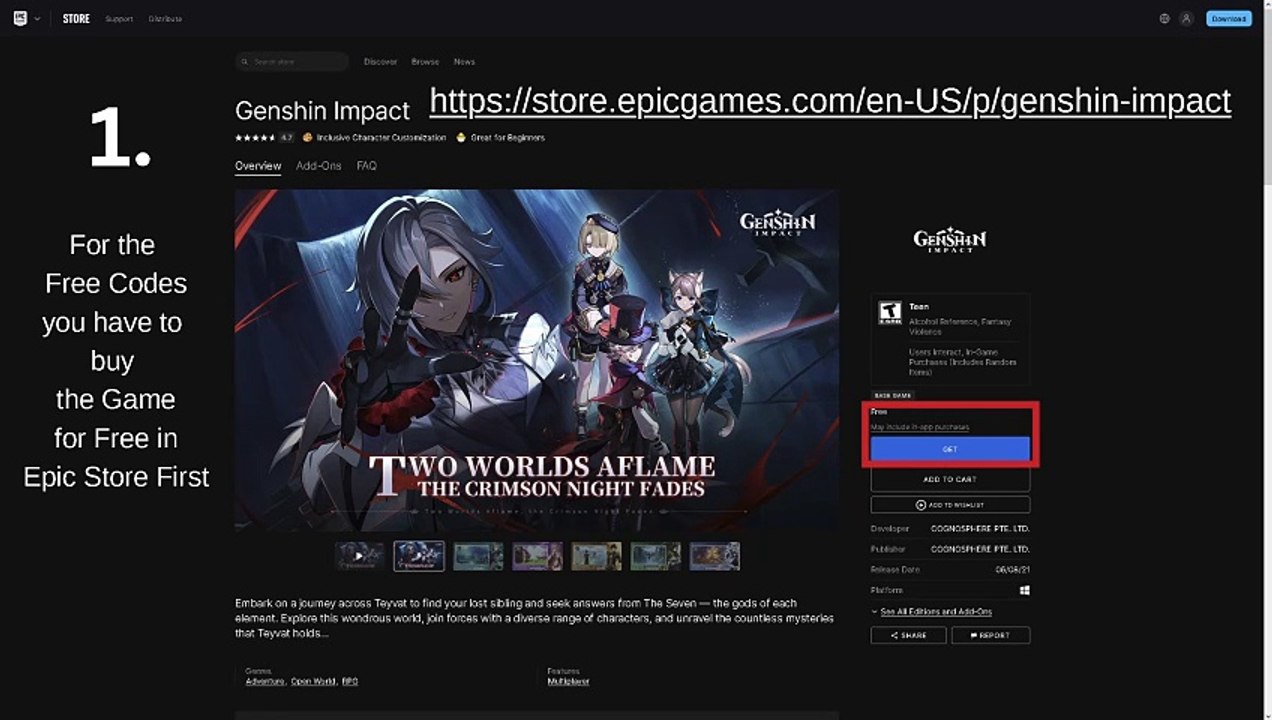Click the ESRB Teen rating icon

(889, 313)
